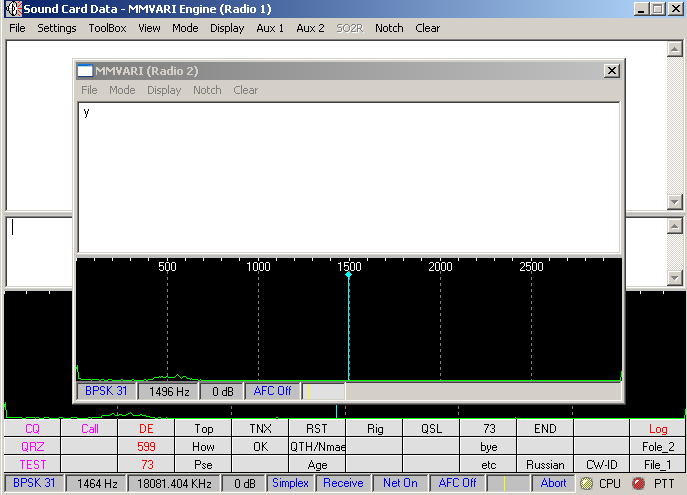Click the Top macro button

click(203, 428)
